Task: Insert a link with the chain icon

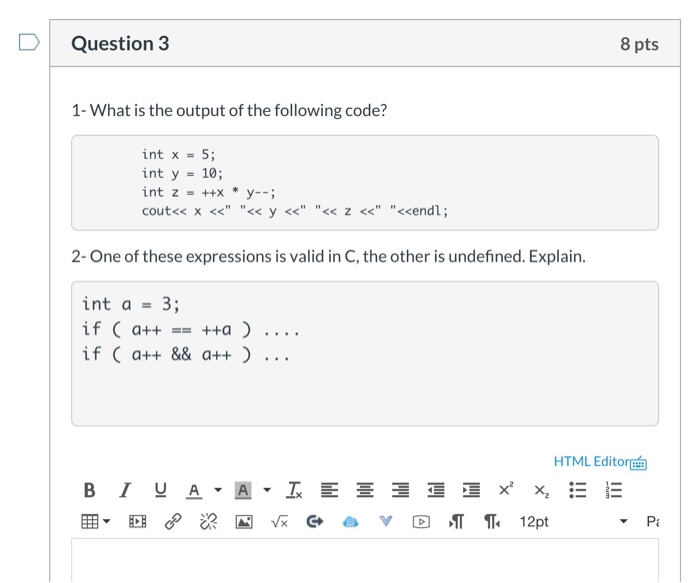Action: pyautogui.click(x=173, y=521)
